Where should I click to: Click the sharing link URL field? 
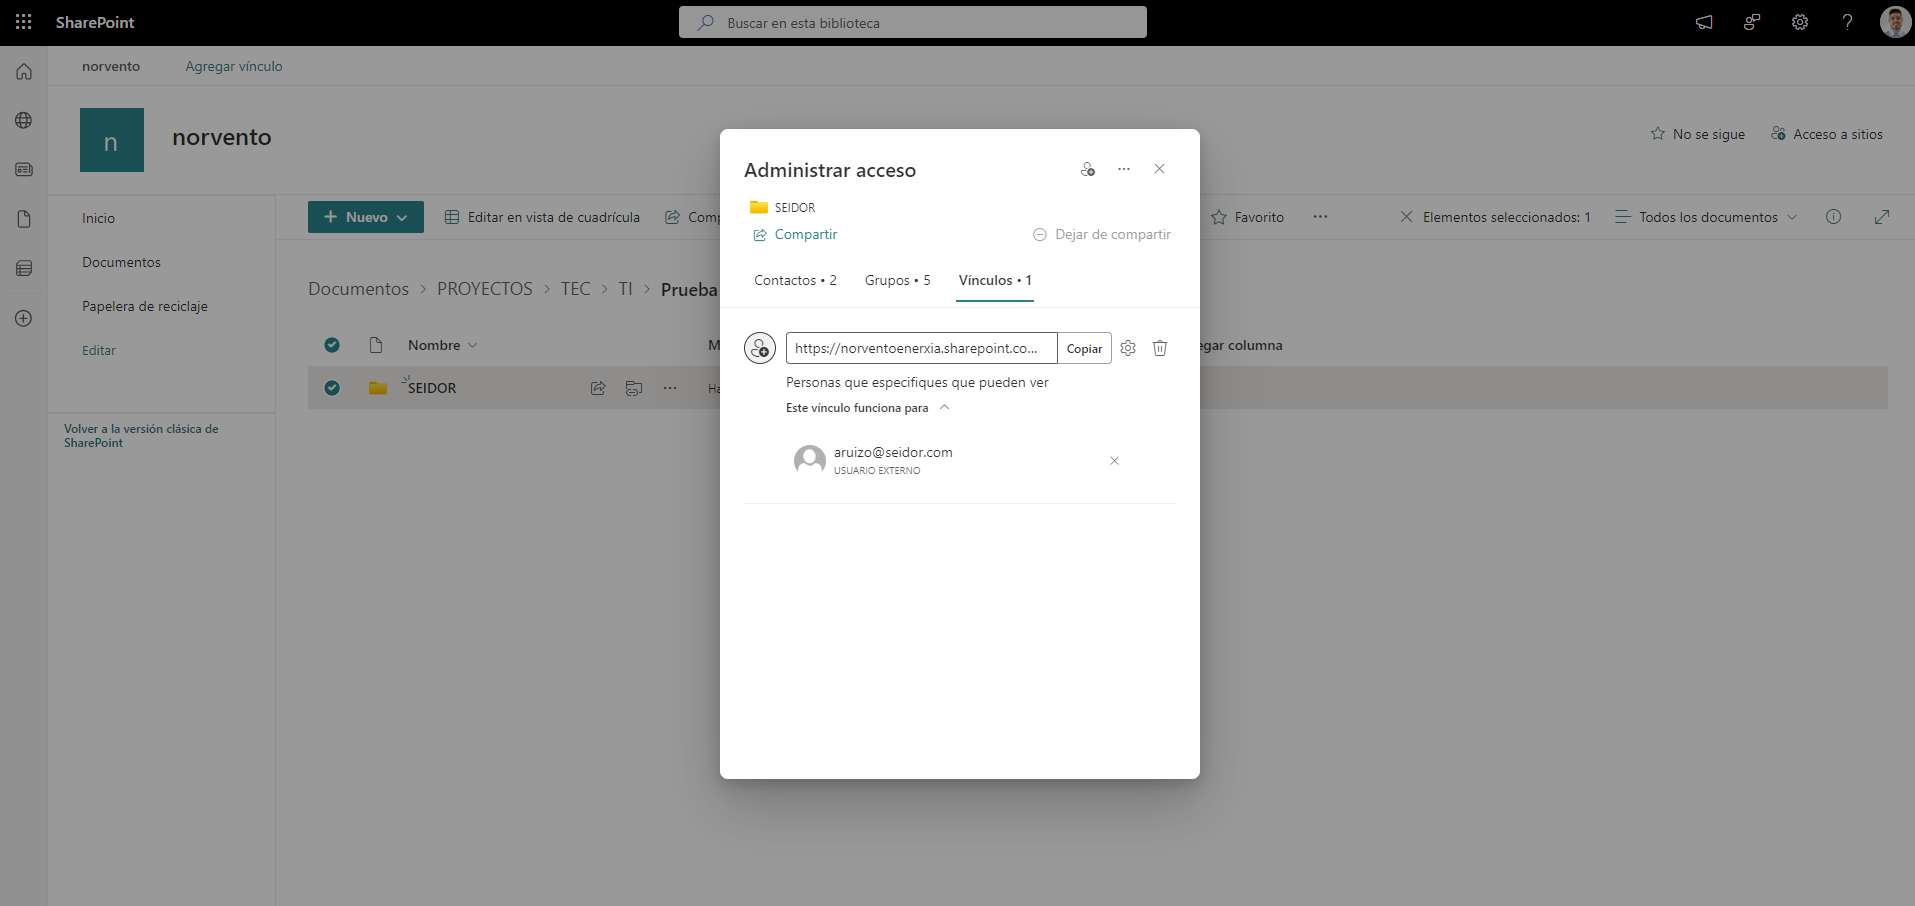click(x=921, y=348)
